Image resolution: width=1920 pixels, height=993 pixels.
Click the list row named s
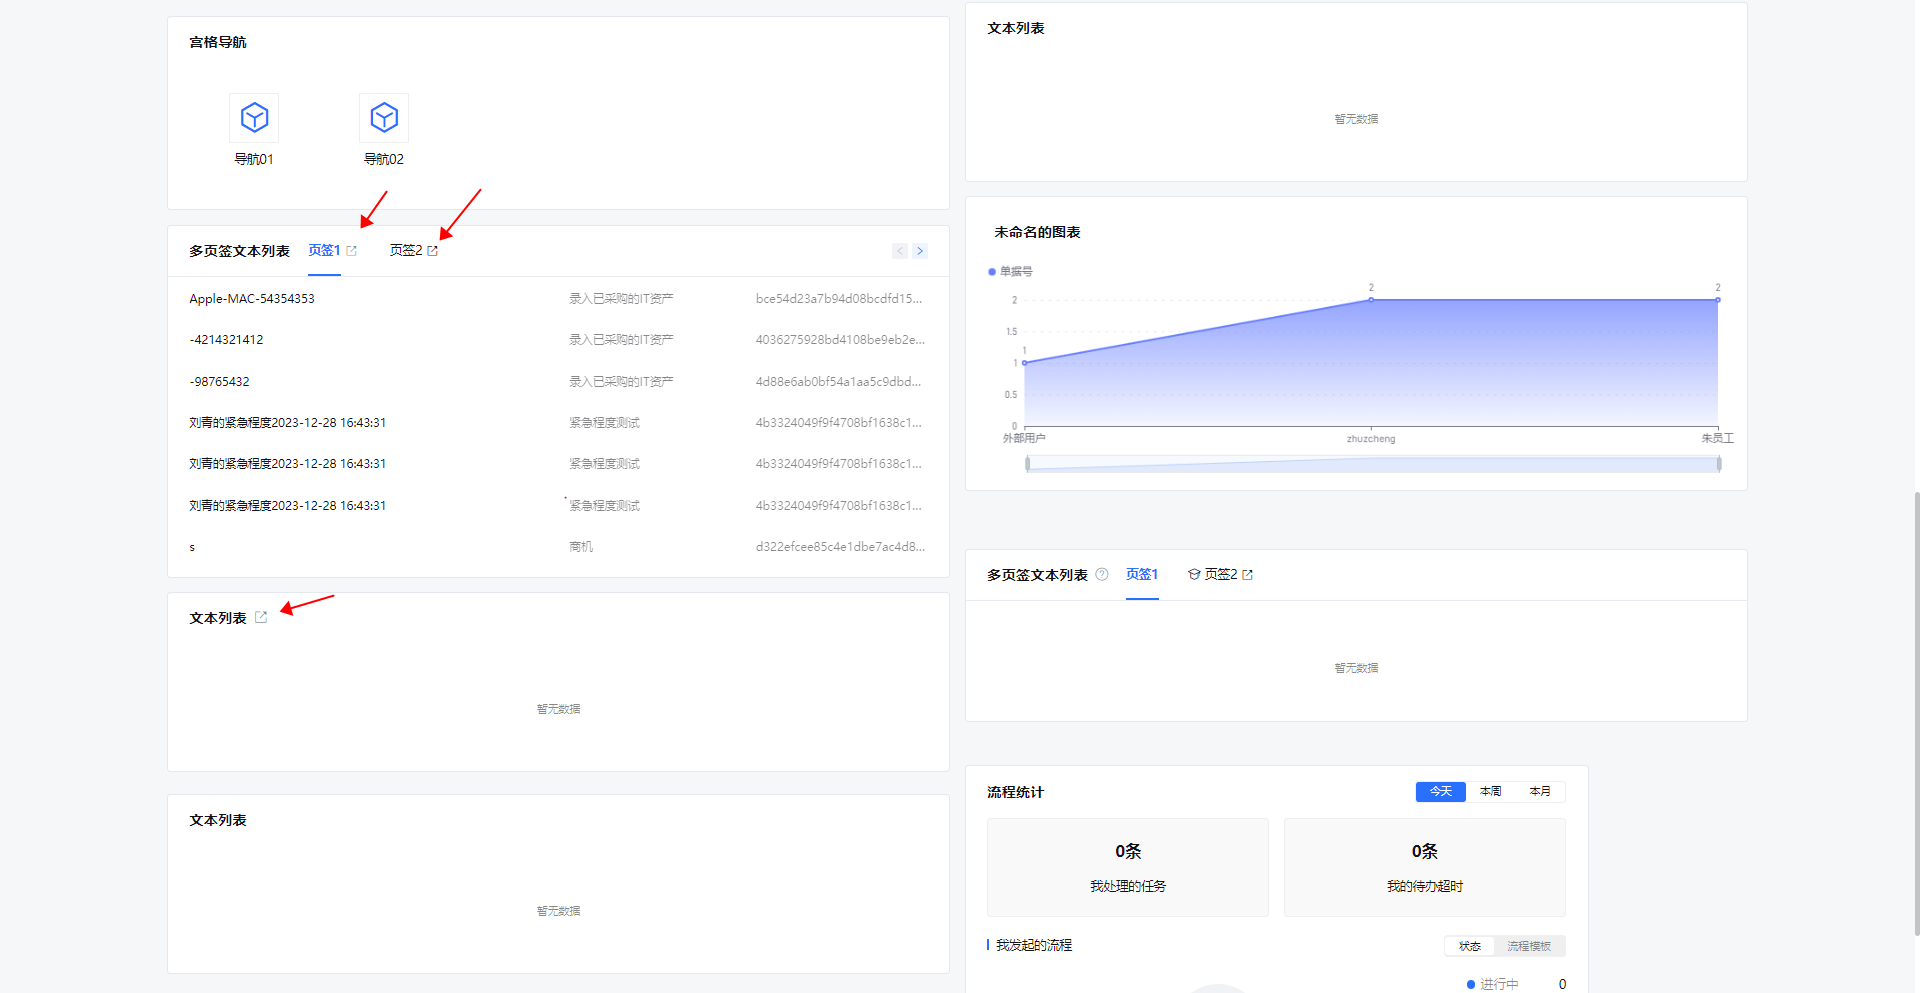[x=558, y=547]
